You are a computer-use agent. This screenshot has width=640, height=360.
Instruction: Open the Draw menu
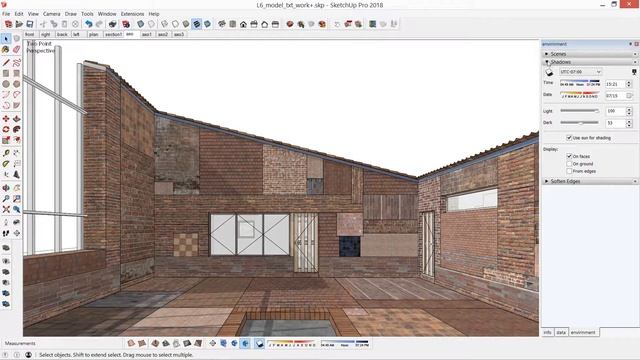click(x=71, y=14)
